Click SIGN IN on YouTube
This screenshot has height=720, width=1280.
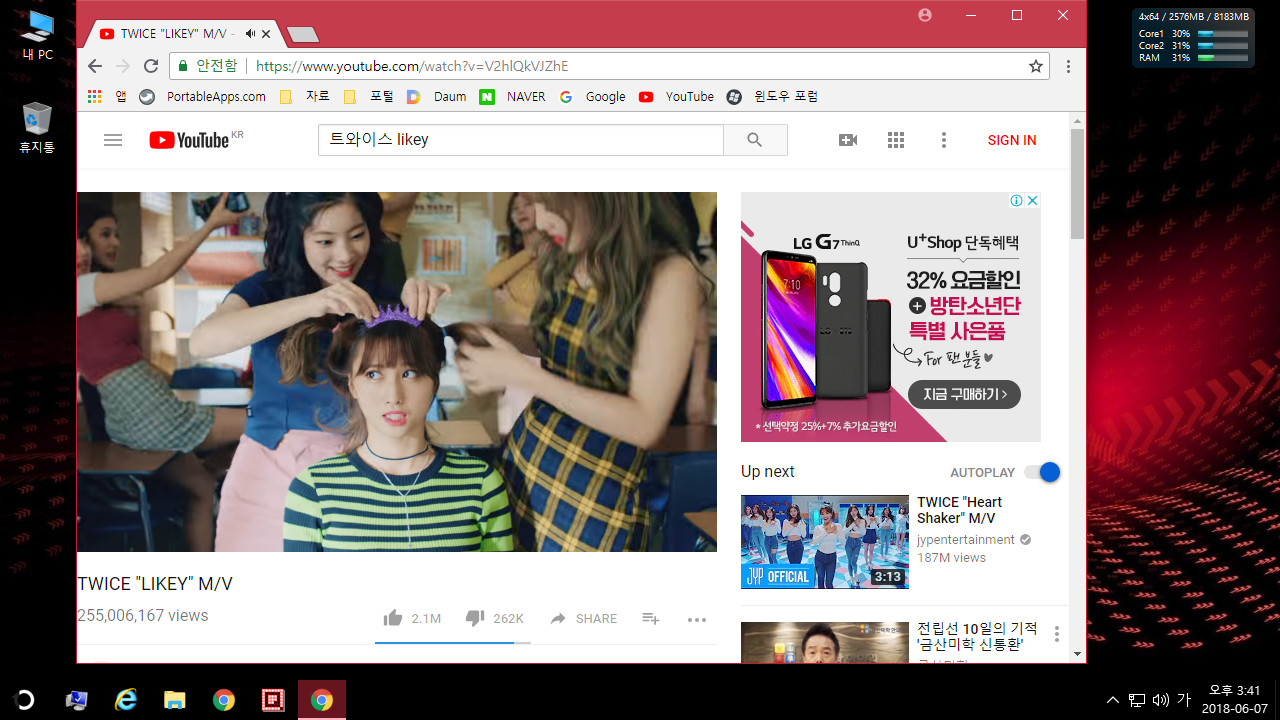[1012, 140]
